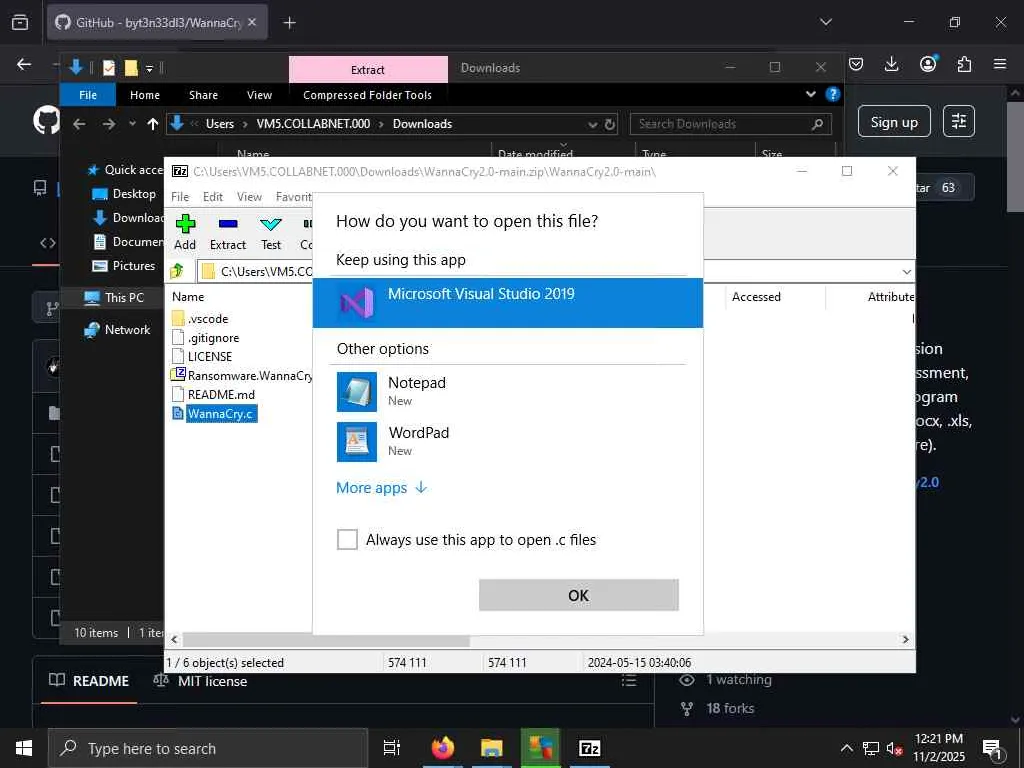Image resolution: width=1024 pixels, height=768 pixels.
Task: List all Firefox tabs dropdown
Action: point(825,22)
